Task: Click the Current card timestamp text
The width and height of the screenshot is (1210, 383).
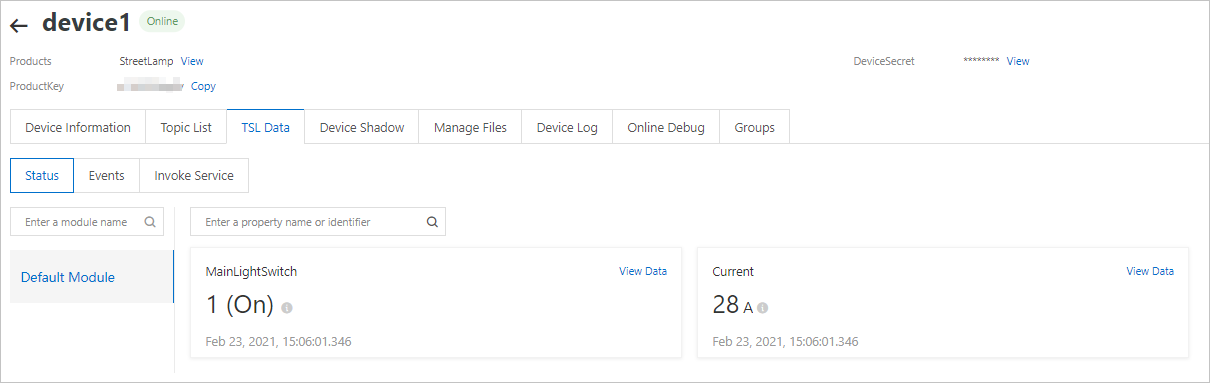Action: pyautogui.click(x=785, y=342)
